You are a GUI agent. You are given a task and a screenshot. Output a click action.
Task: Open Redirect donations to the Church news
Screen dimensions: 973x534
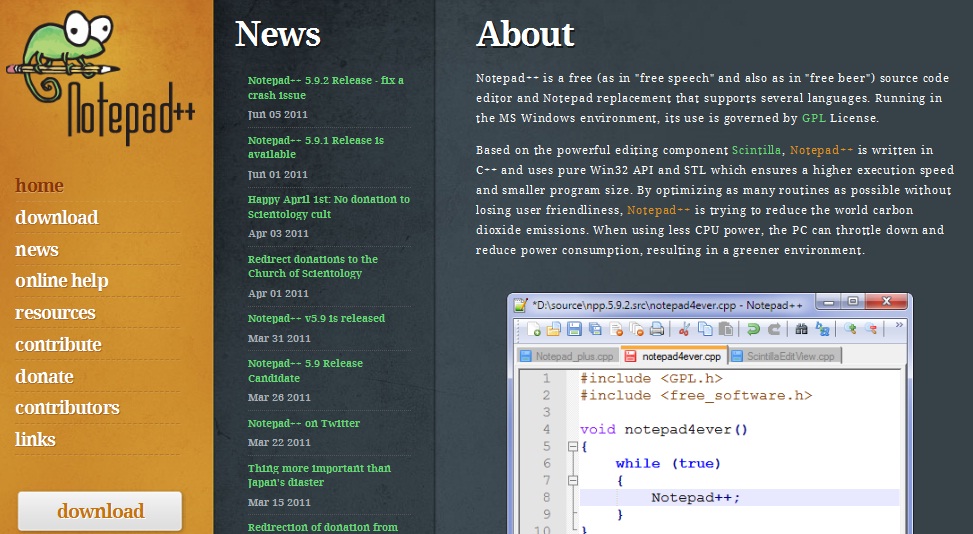tap(313, 266)
